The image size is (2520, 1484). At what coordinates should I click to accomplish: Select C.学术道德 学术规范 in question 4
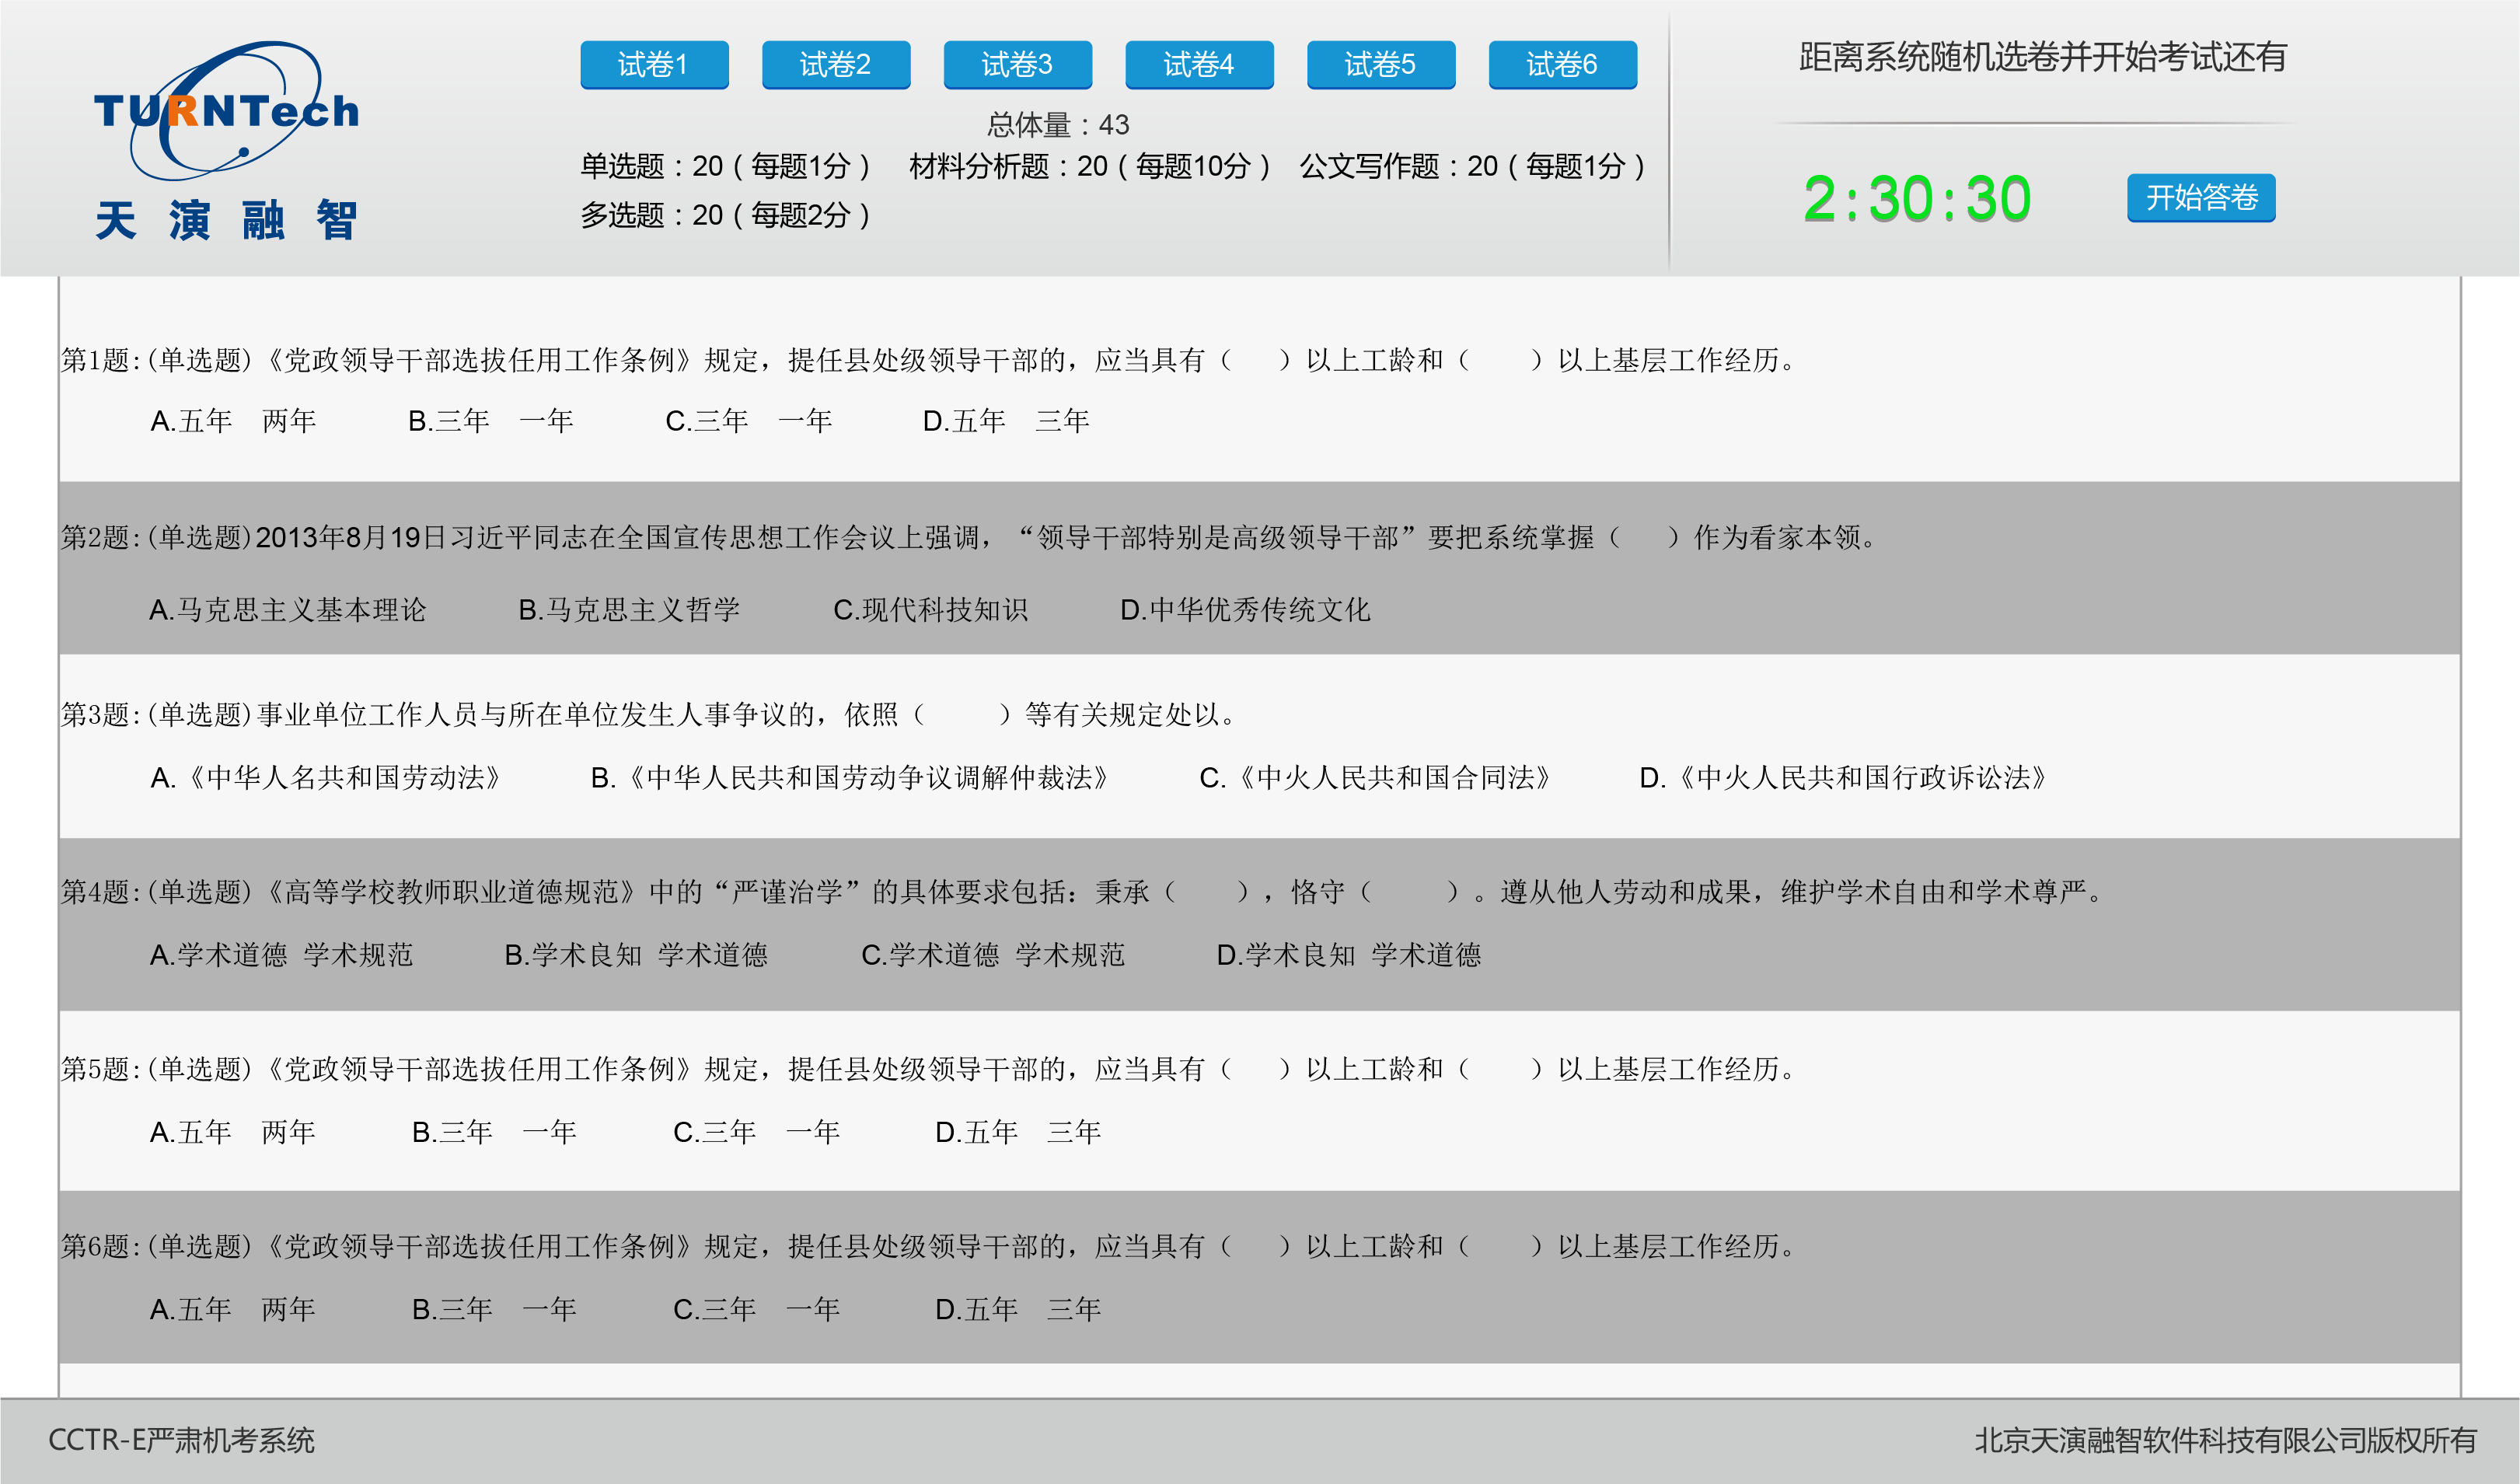pos(993,955)
